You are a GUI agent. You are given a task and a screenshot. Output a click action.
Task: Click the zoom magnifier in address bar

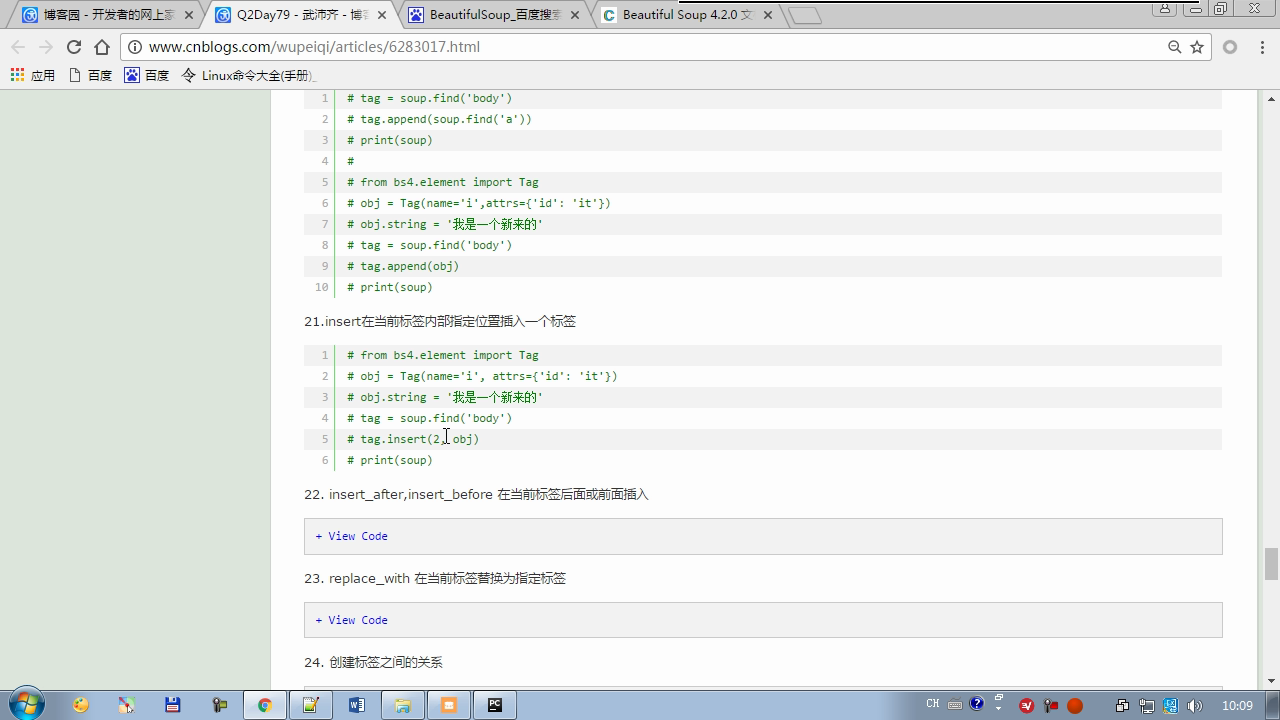[1174, 47]
